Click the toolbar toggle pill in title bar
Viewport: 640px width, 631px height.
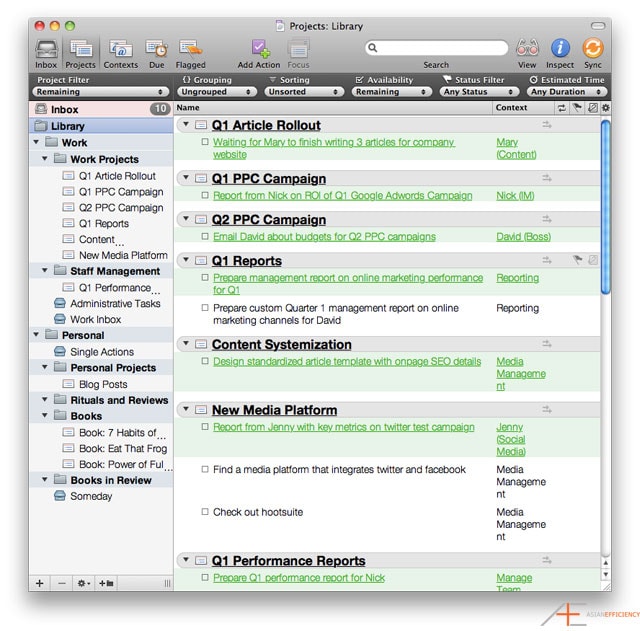598,26
